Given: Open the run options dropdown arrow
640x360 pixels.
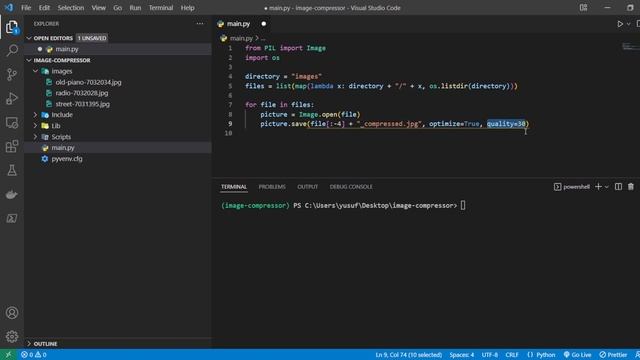Looking at the screenshot, I should click(629, 24).
